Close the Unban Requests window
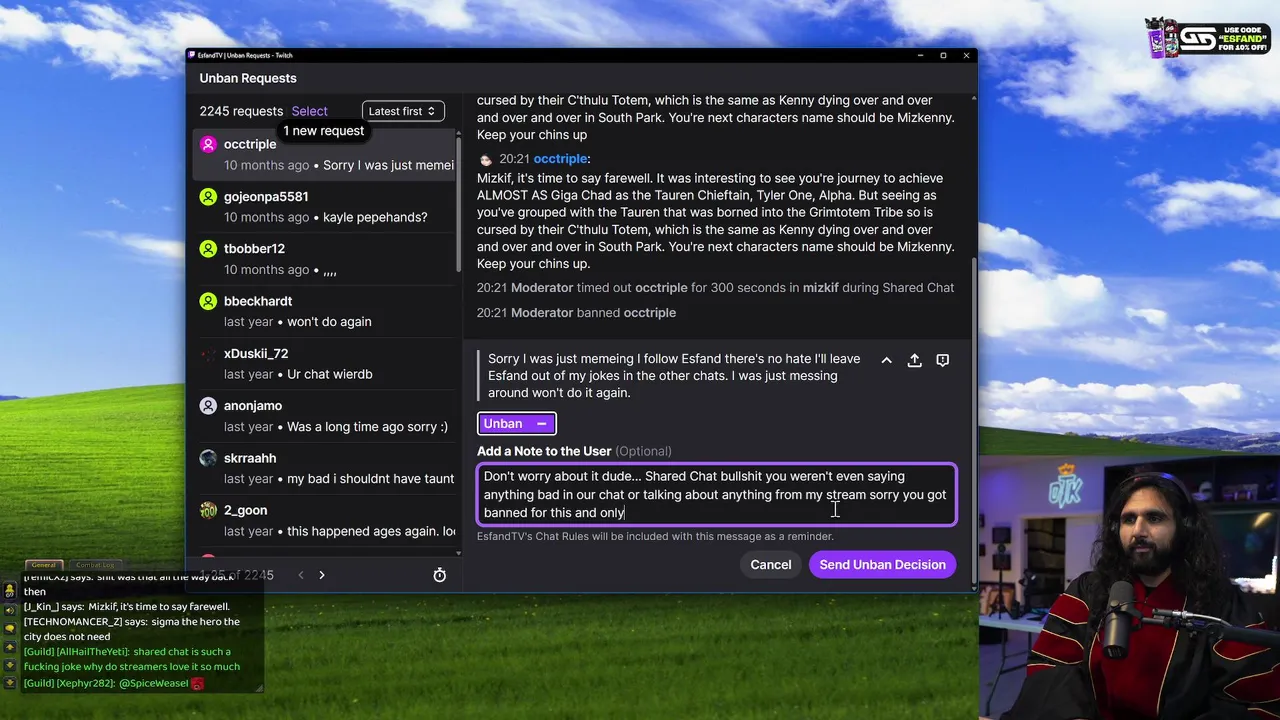This screenshot has width=1280, height=720. pos(966,56)
